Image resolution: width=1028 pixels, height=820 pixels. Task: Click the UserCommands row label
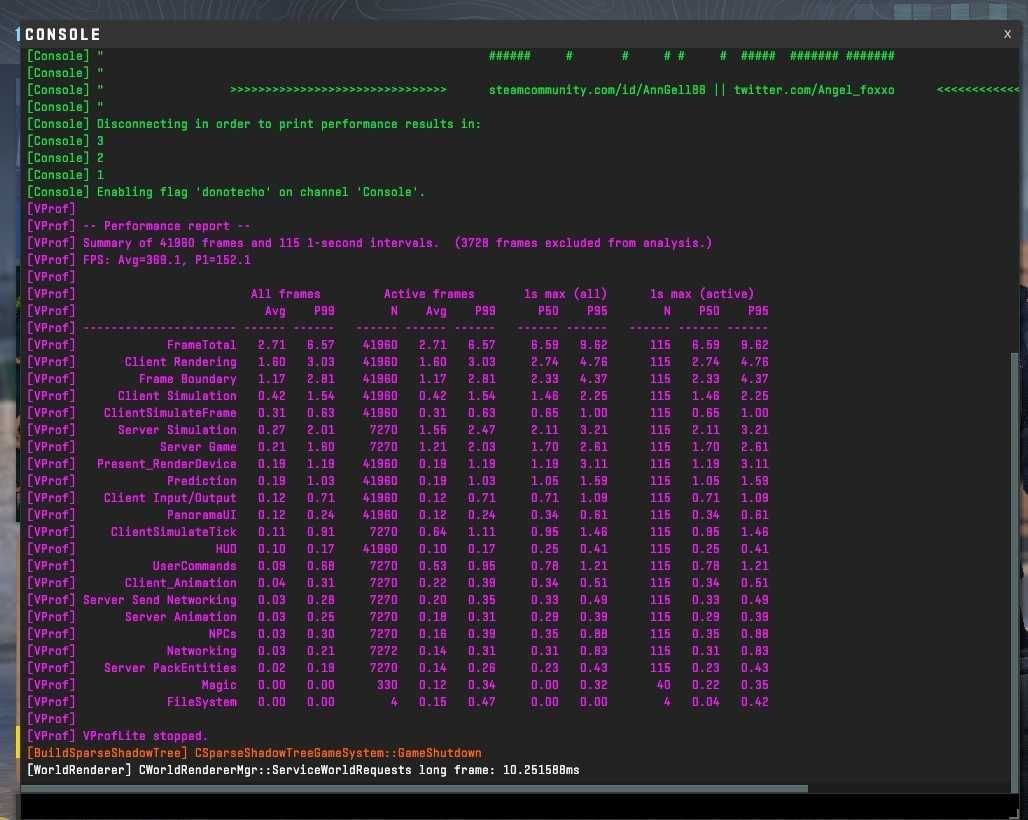(195, 566)
